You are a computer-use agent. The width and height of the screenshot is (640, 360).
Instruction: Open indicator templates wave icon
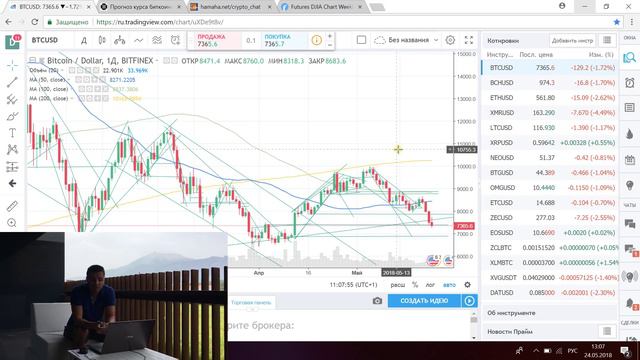pyautogui.click(x=157, y=40)
